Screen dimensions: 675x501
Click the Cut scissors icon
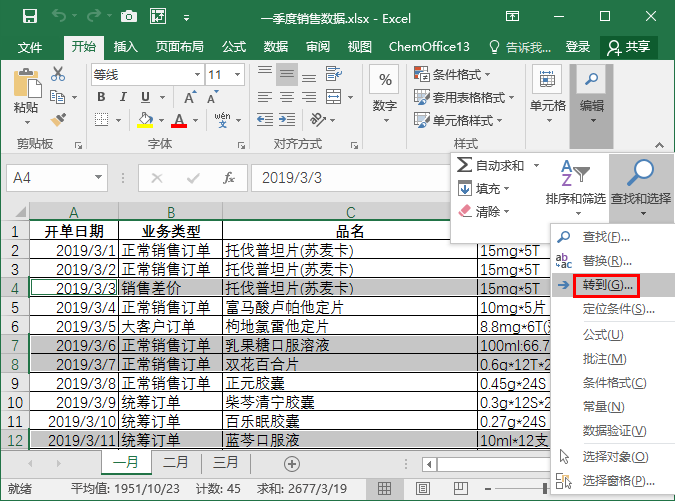58,74
